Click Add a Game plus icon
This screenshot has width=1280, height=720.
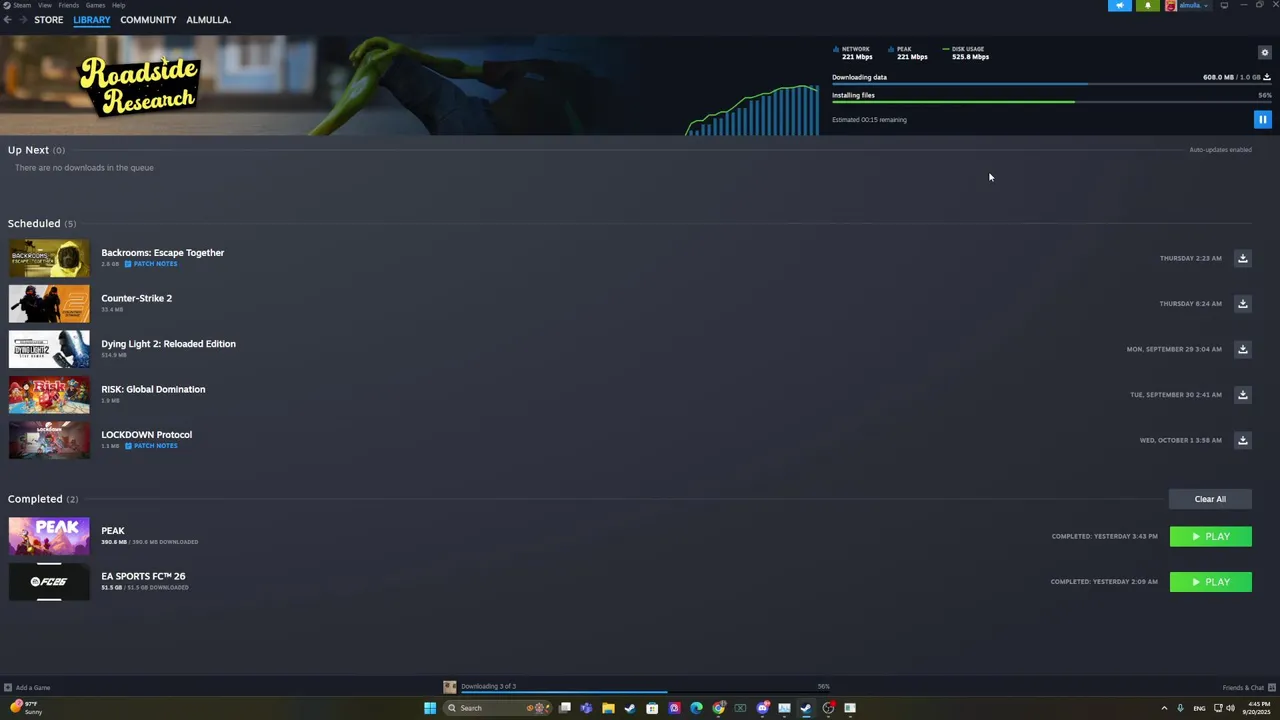[x=8, y=687]
